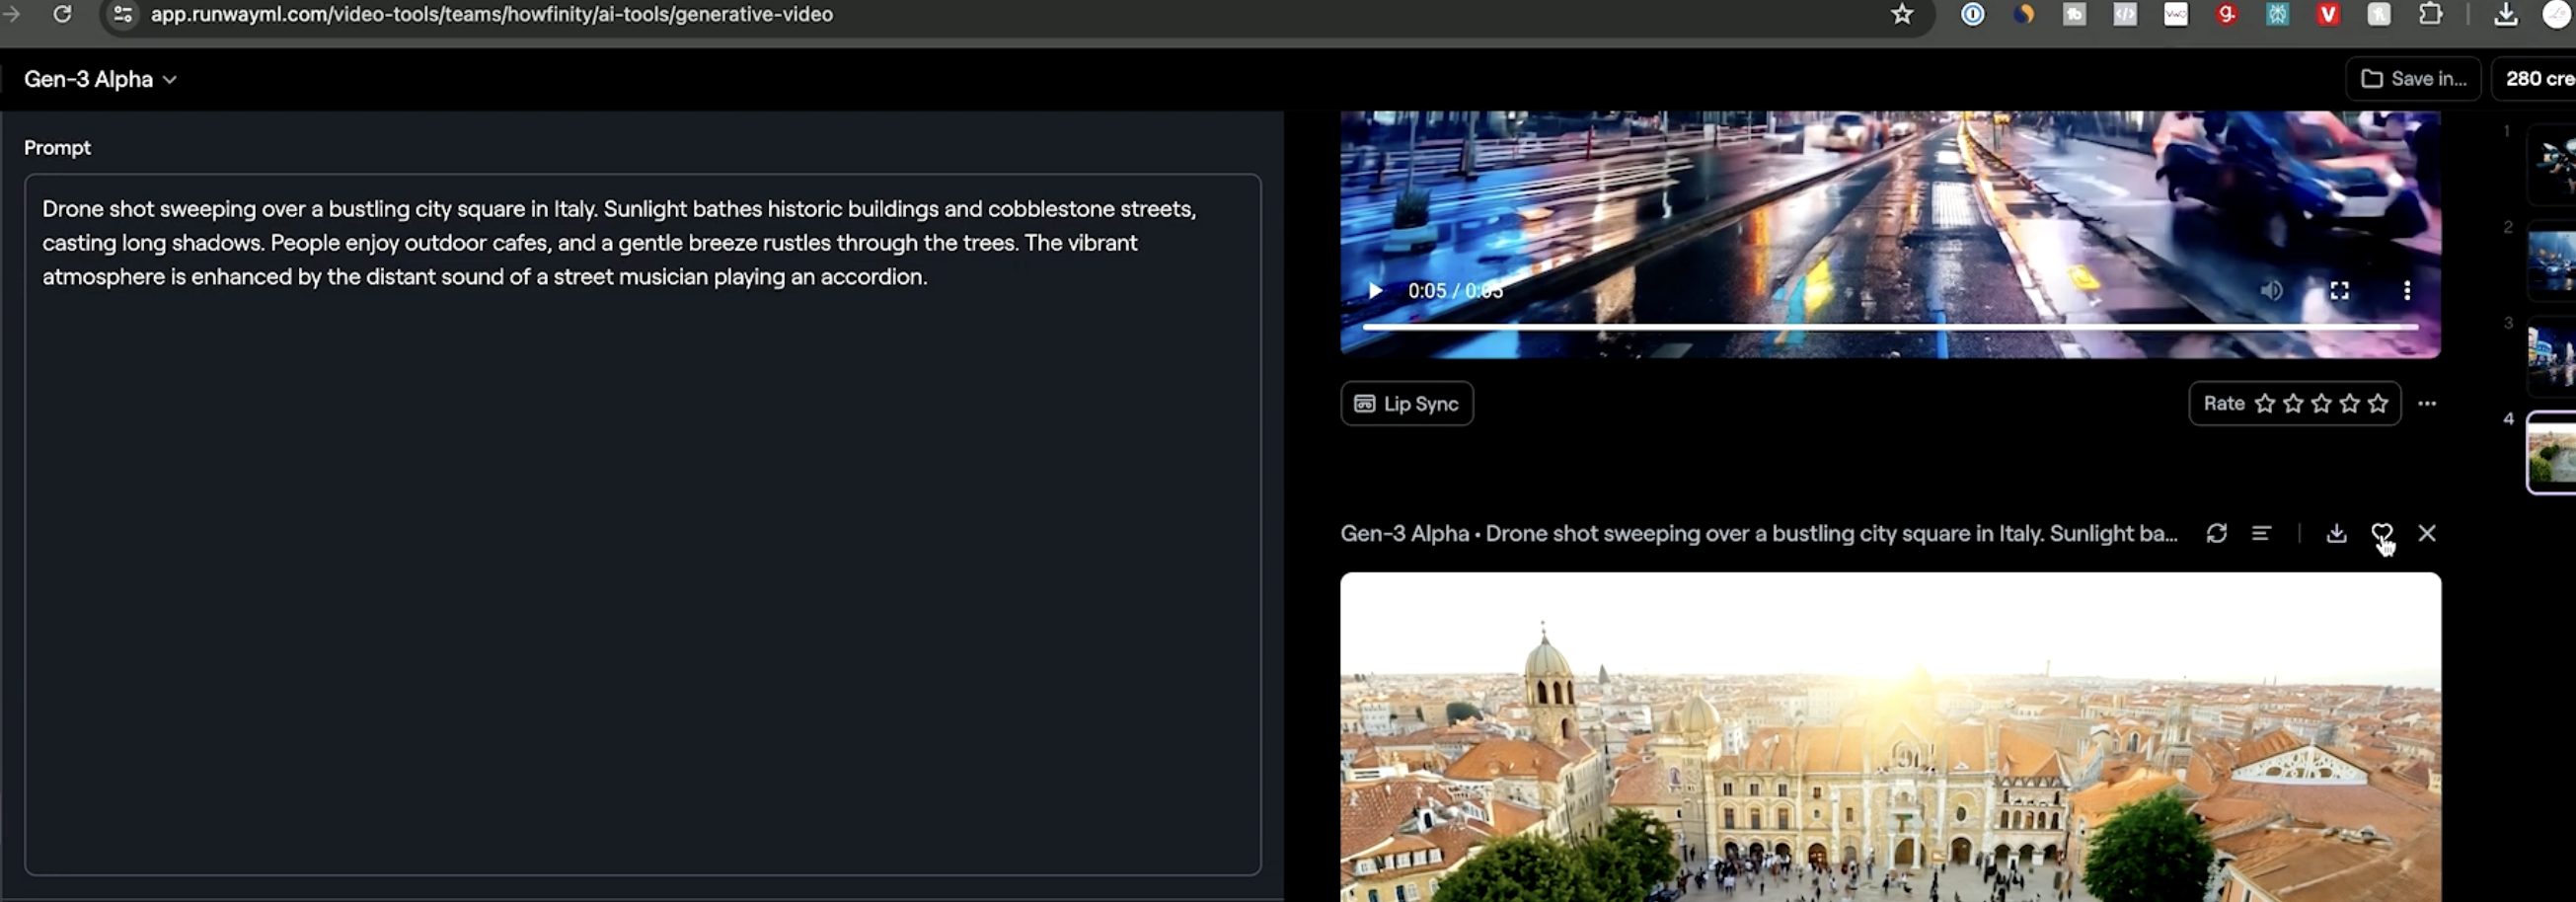
Task: Select generation thumbnail number 3
Action: 2551,357
